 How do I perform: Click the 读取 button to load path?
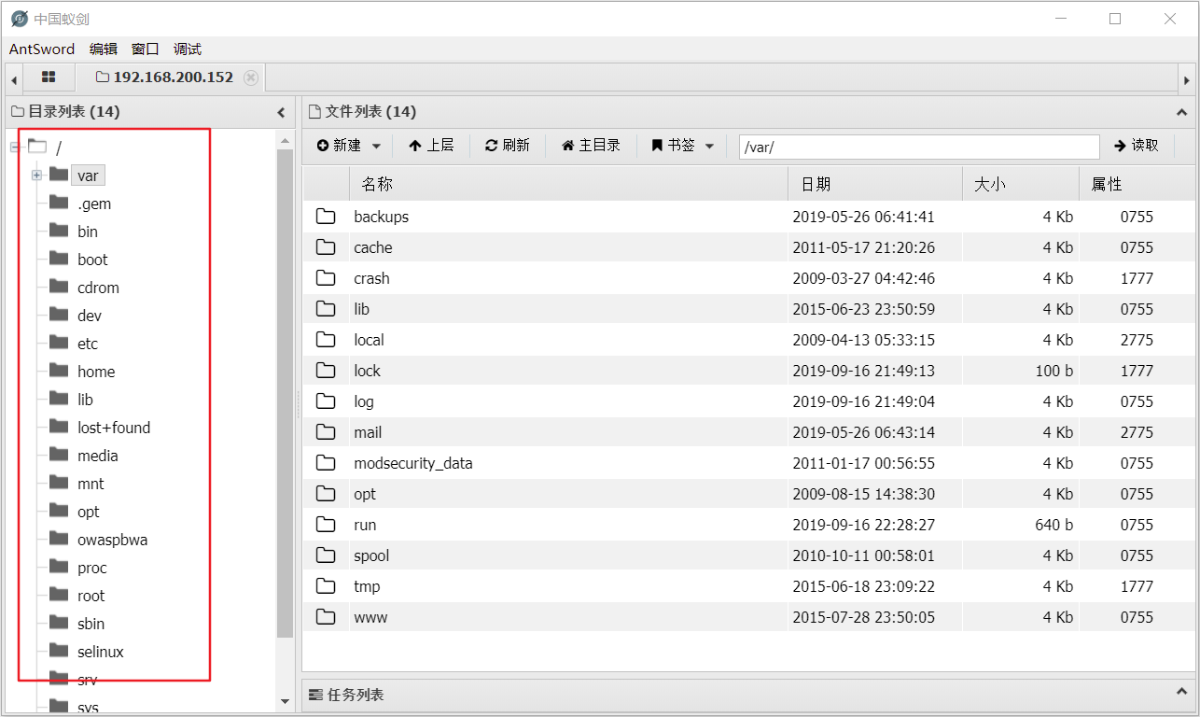pyautogui.click(x=1136, y=146)
